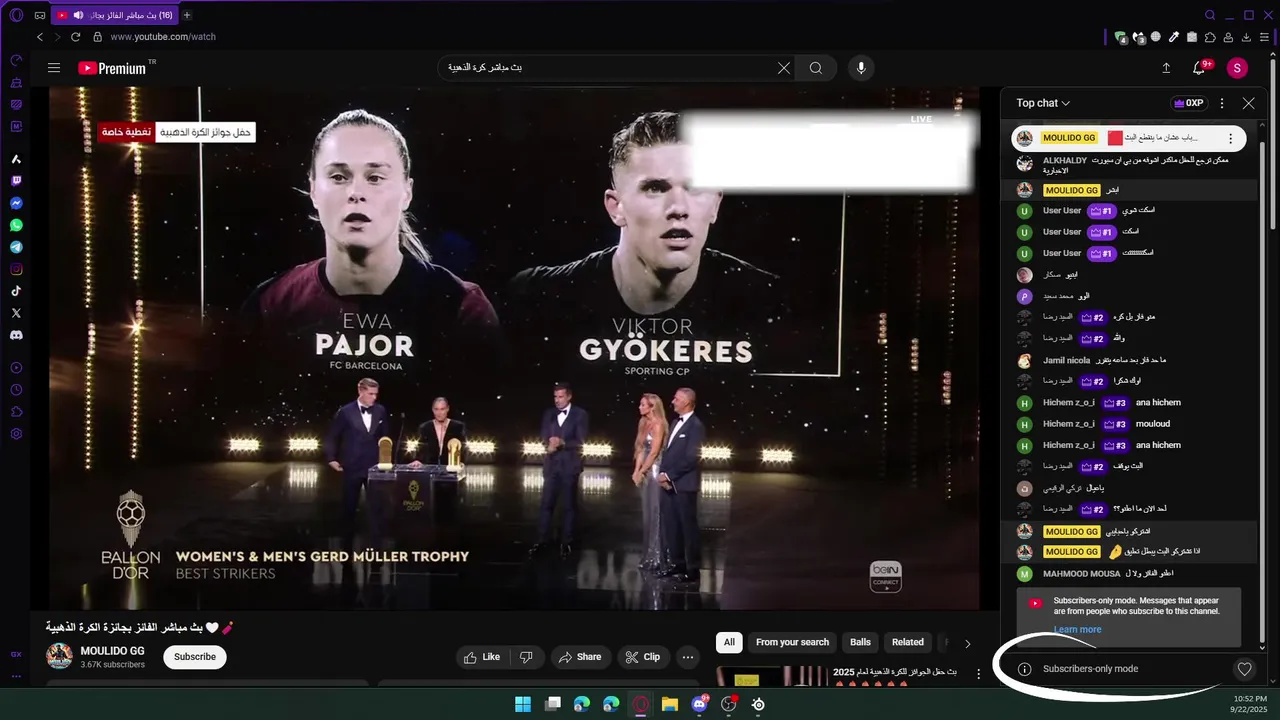Open the Opera menu logo icon
Viewport: 1280px width, 720px height.
16,15
